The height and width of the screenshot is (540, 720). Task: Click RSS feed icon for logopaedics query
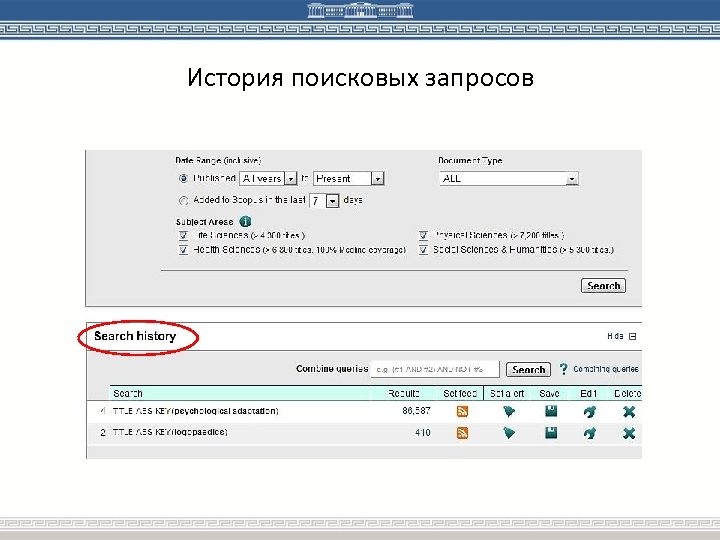[462, 433]
